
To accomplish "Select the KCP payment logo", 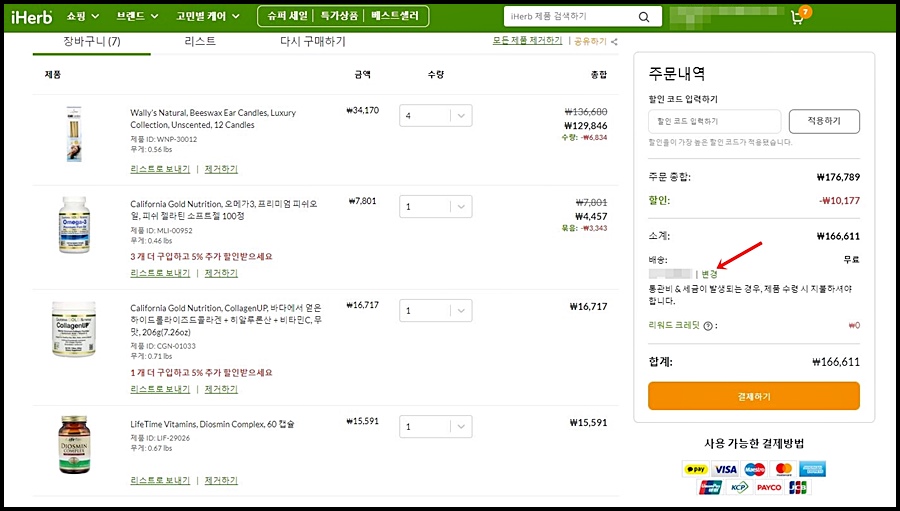I will click(x=739, y=487).
